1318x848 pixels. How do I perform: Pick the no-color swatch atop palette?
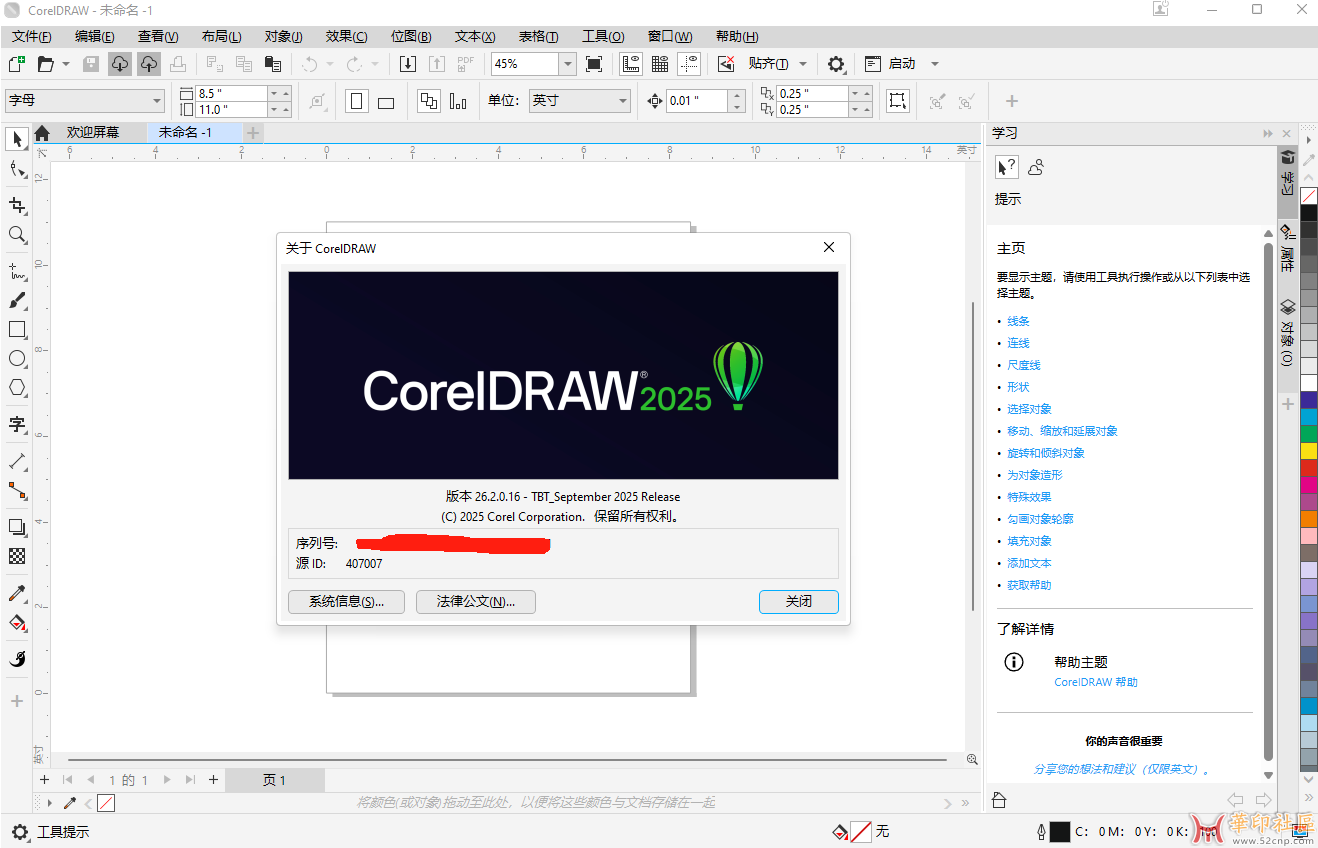[1309, 196]
